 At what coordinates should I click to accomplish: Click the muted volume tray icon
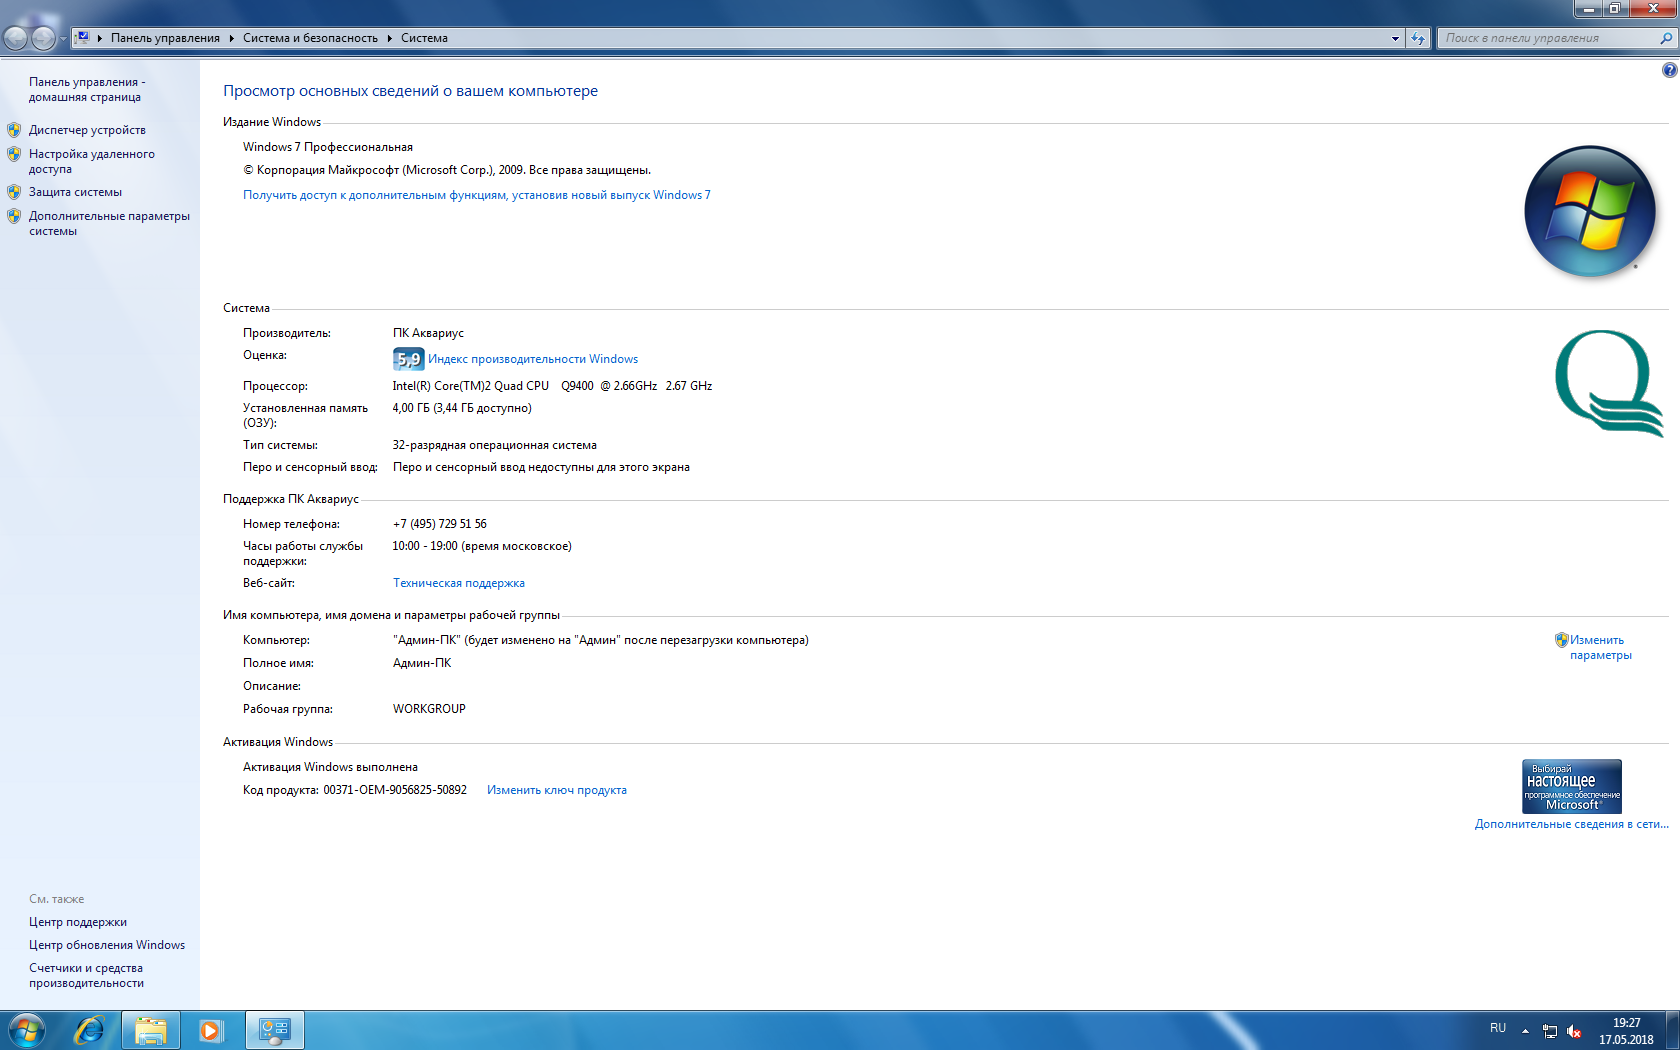[1574, 1031]
